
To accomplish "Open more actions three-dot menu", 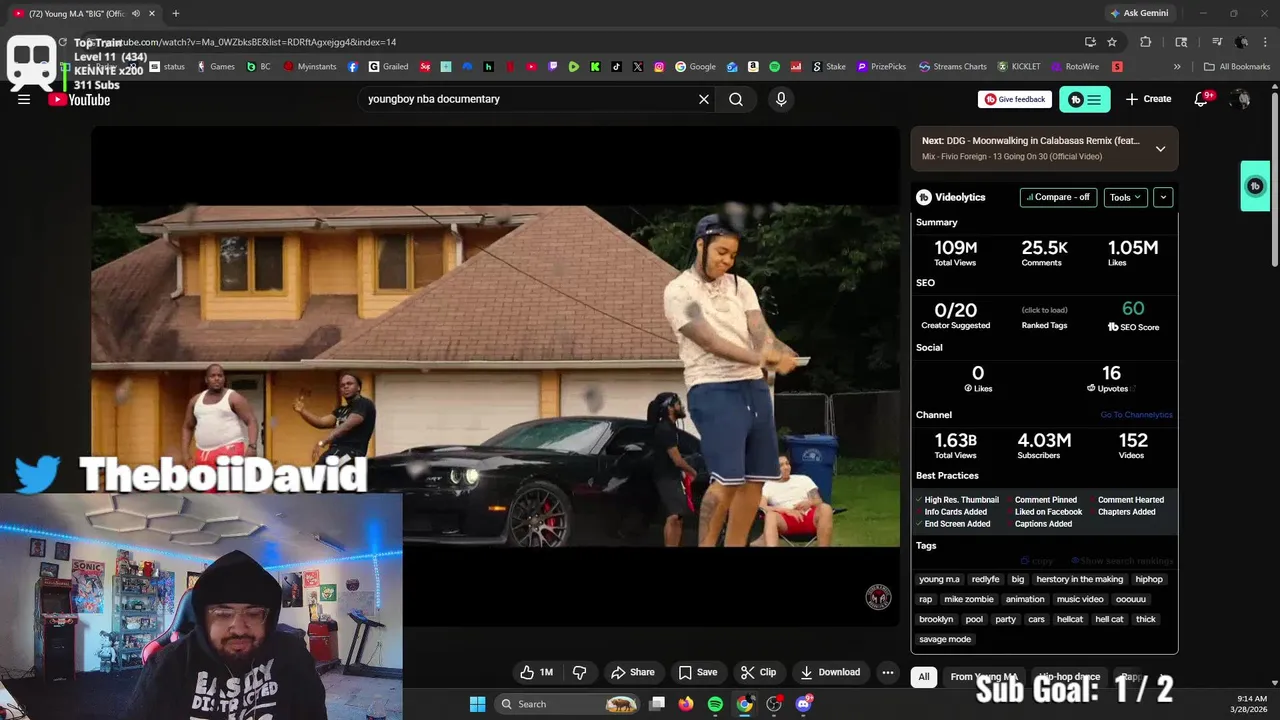I will (x=887, y=672).
